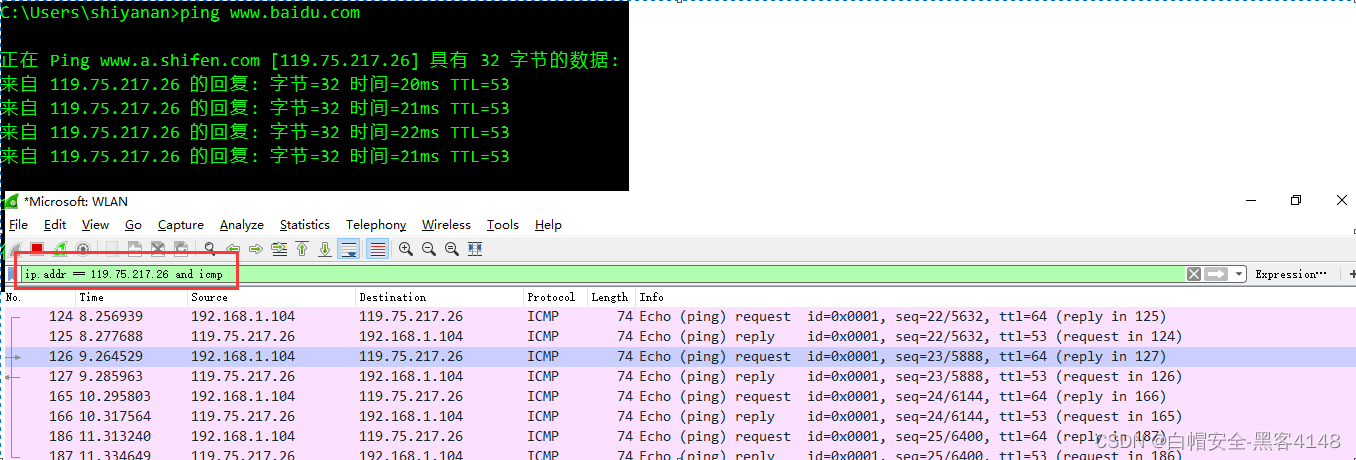
Task: Select packet 165 seq=24/6144 request
Action: click(678, 396)
